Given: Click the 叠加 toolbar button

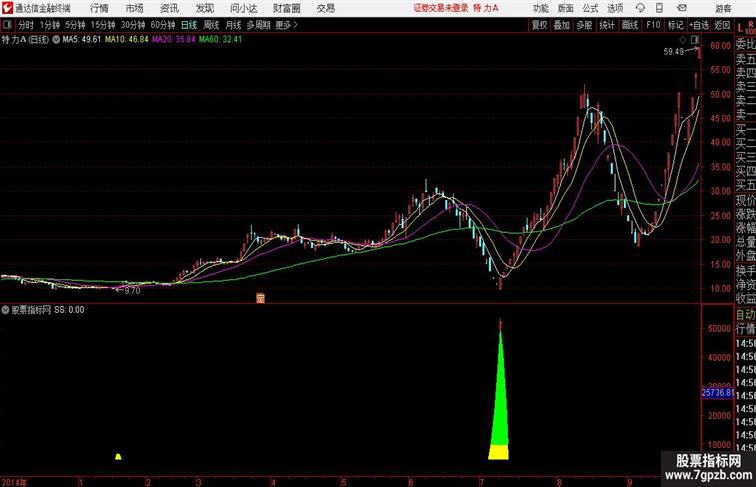Looking at the screenshot, I should pyautogui.click(x=562, y=25).
